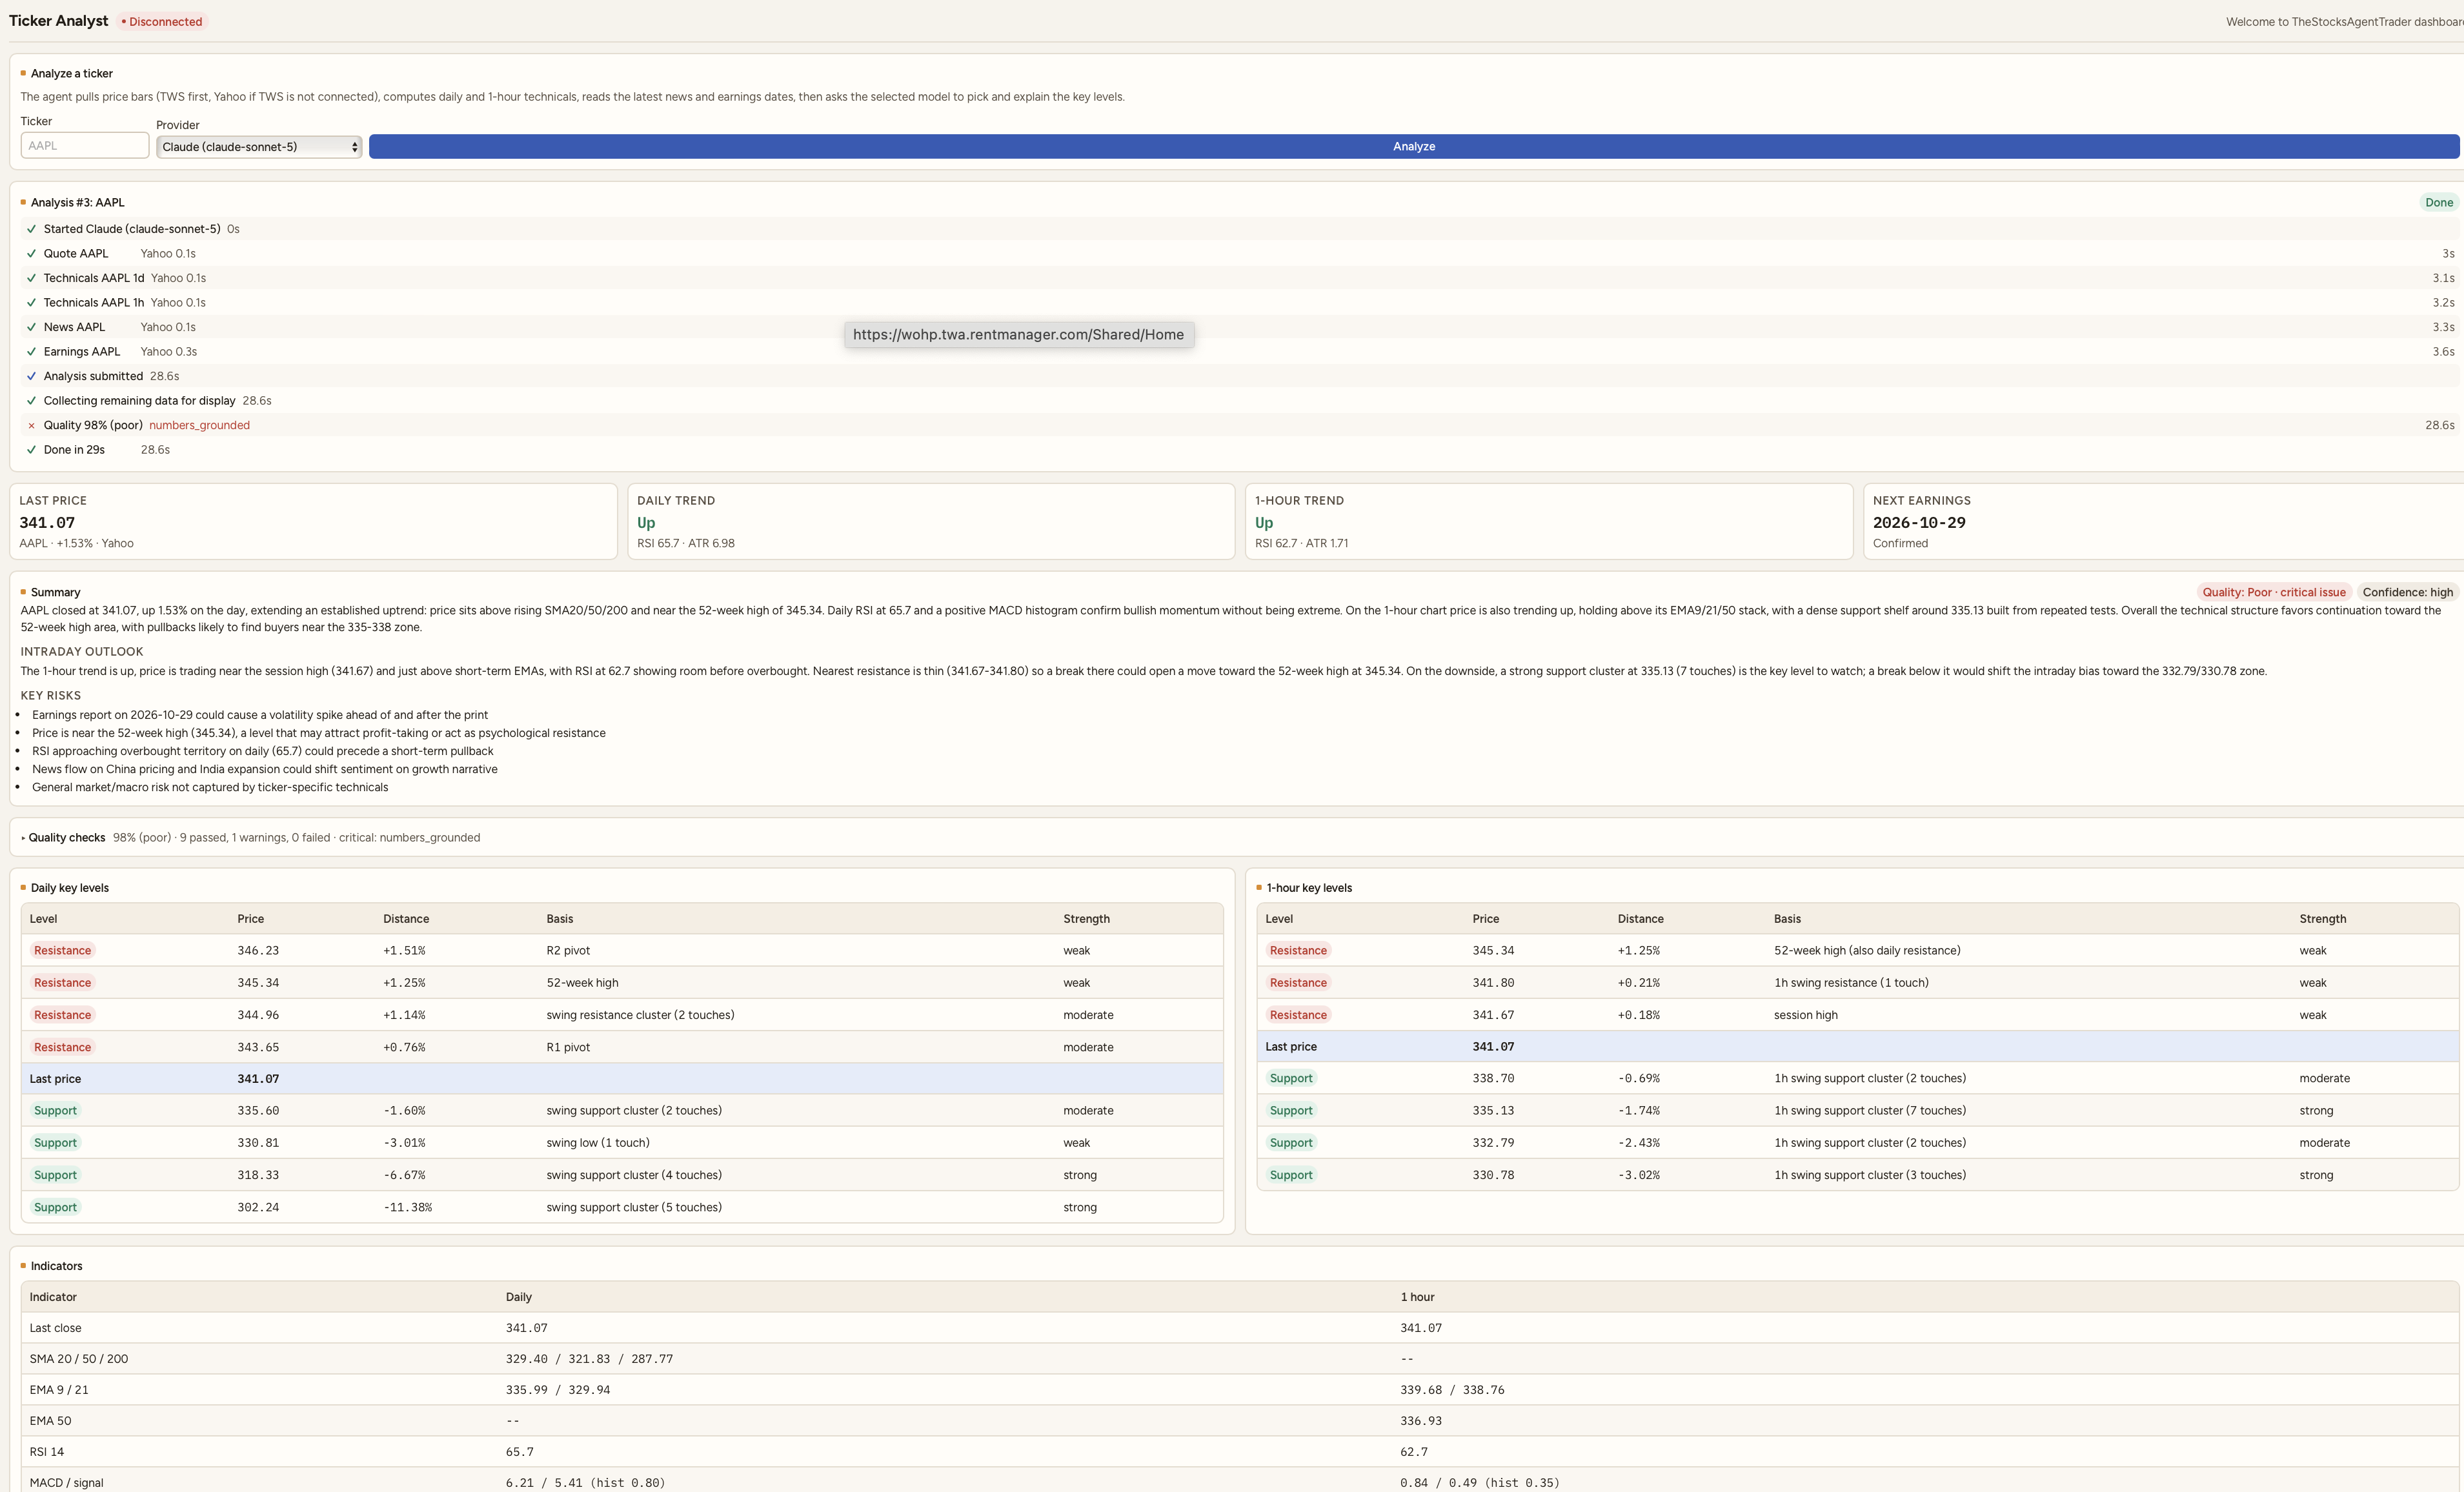Click the Daily Trend Up value

click(x=646, y=523)
